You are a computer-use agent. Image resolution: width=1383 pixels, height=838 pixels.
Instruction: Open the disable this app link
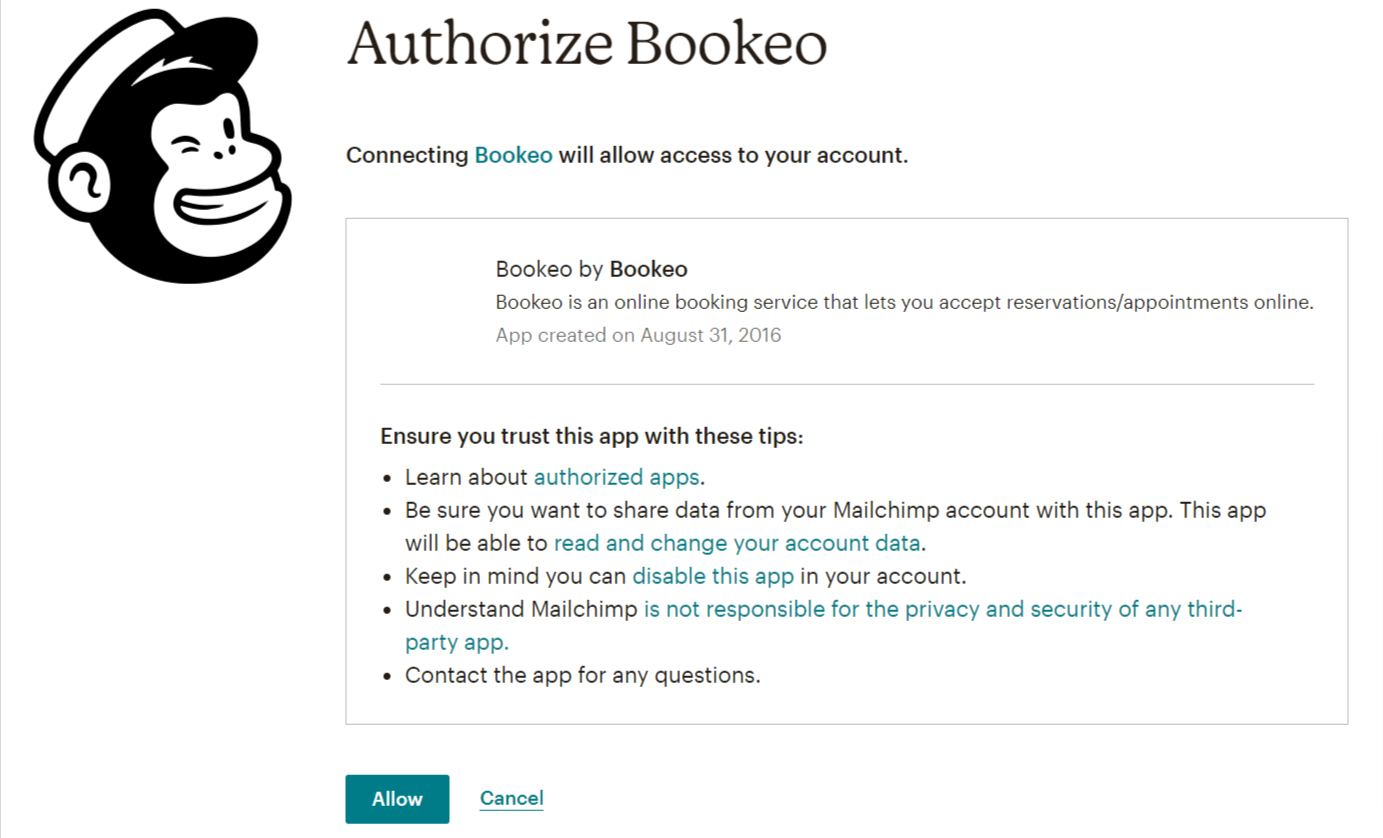click(713, 576)
